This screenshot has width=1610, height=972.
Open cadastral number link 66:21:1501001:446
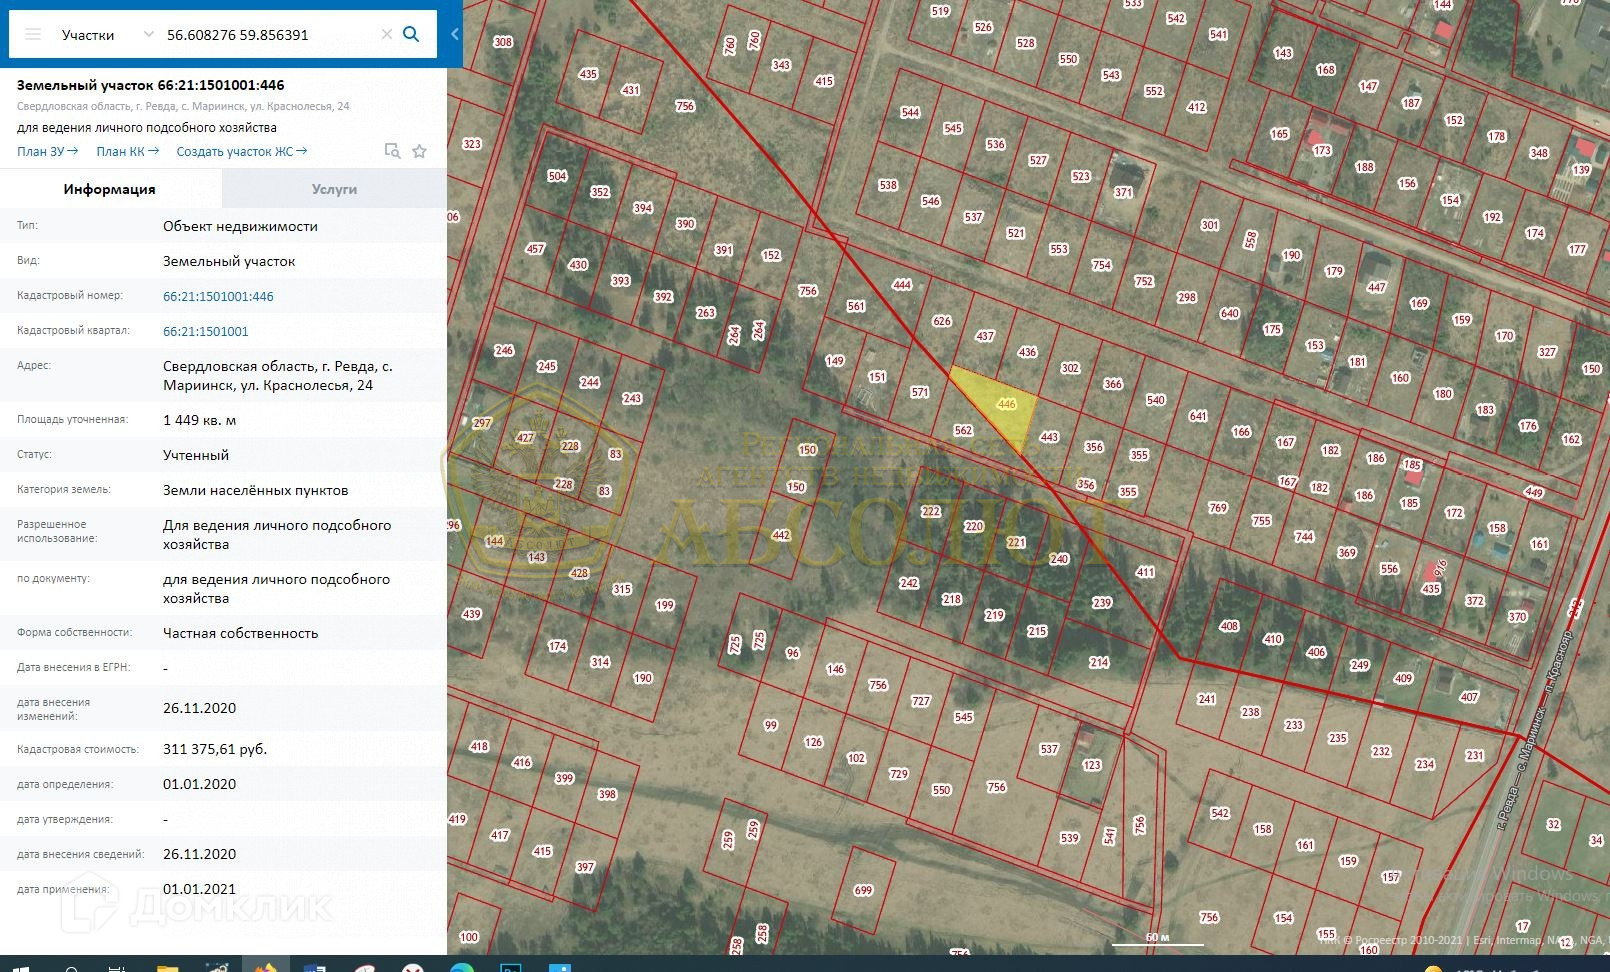click(x=218, y=296)
